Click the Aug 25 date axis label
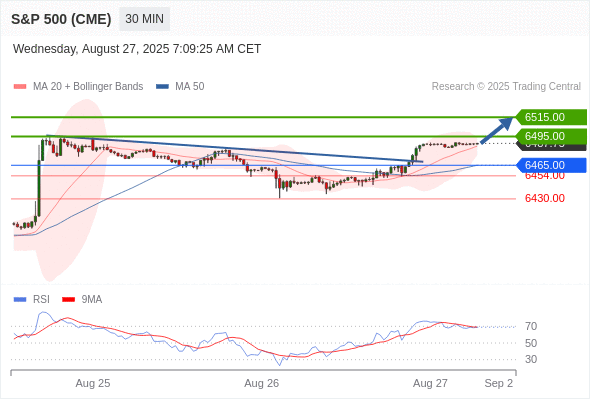The image size is (590, 400). [x=93, y=383]
